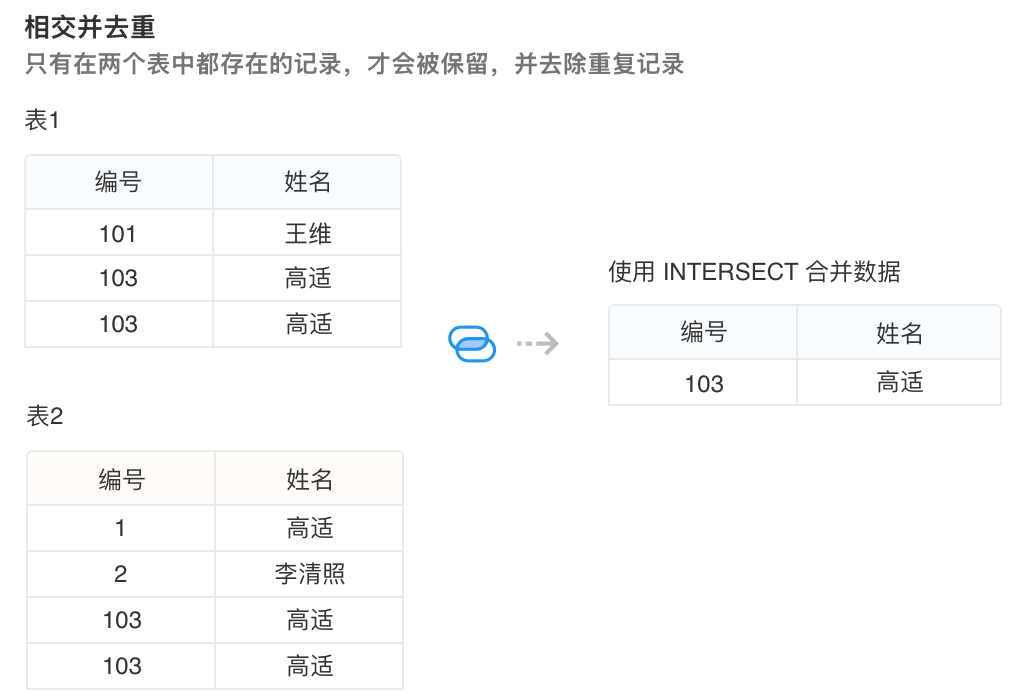Image resolution: width=1026 pixels, height=694 pixels.
Task: Click the blue INTERSECT overlap icon
Action: 472,344
